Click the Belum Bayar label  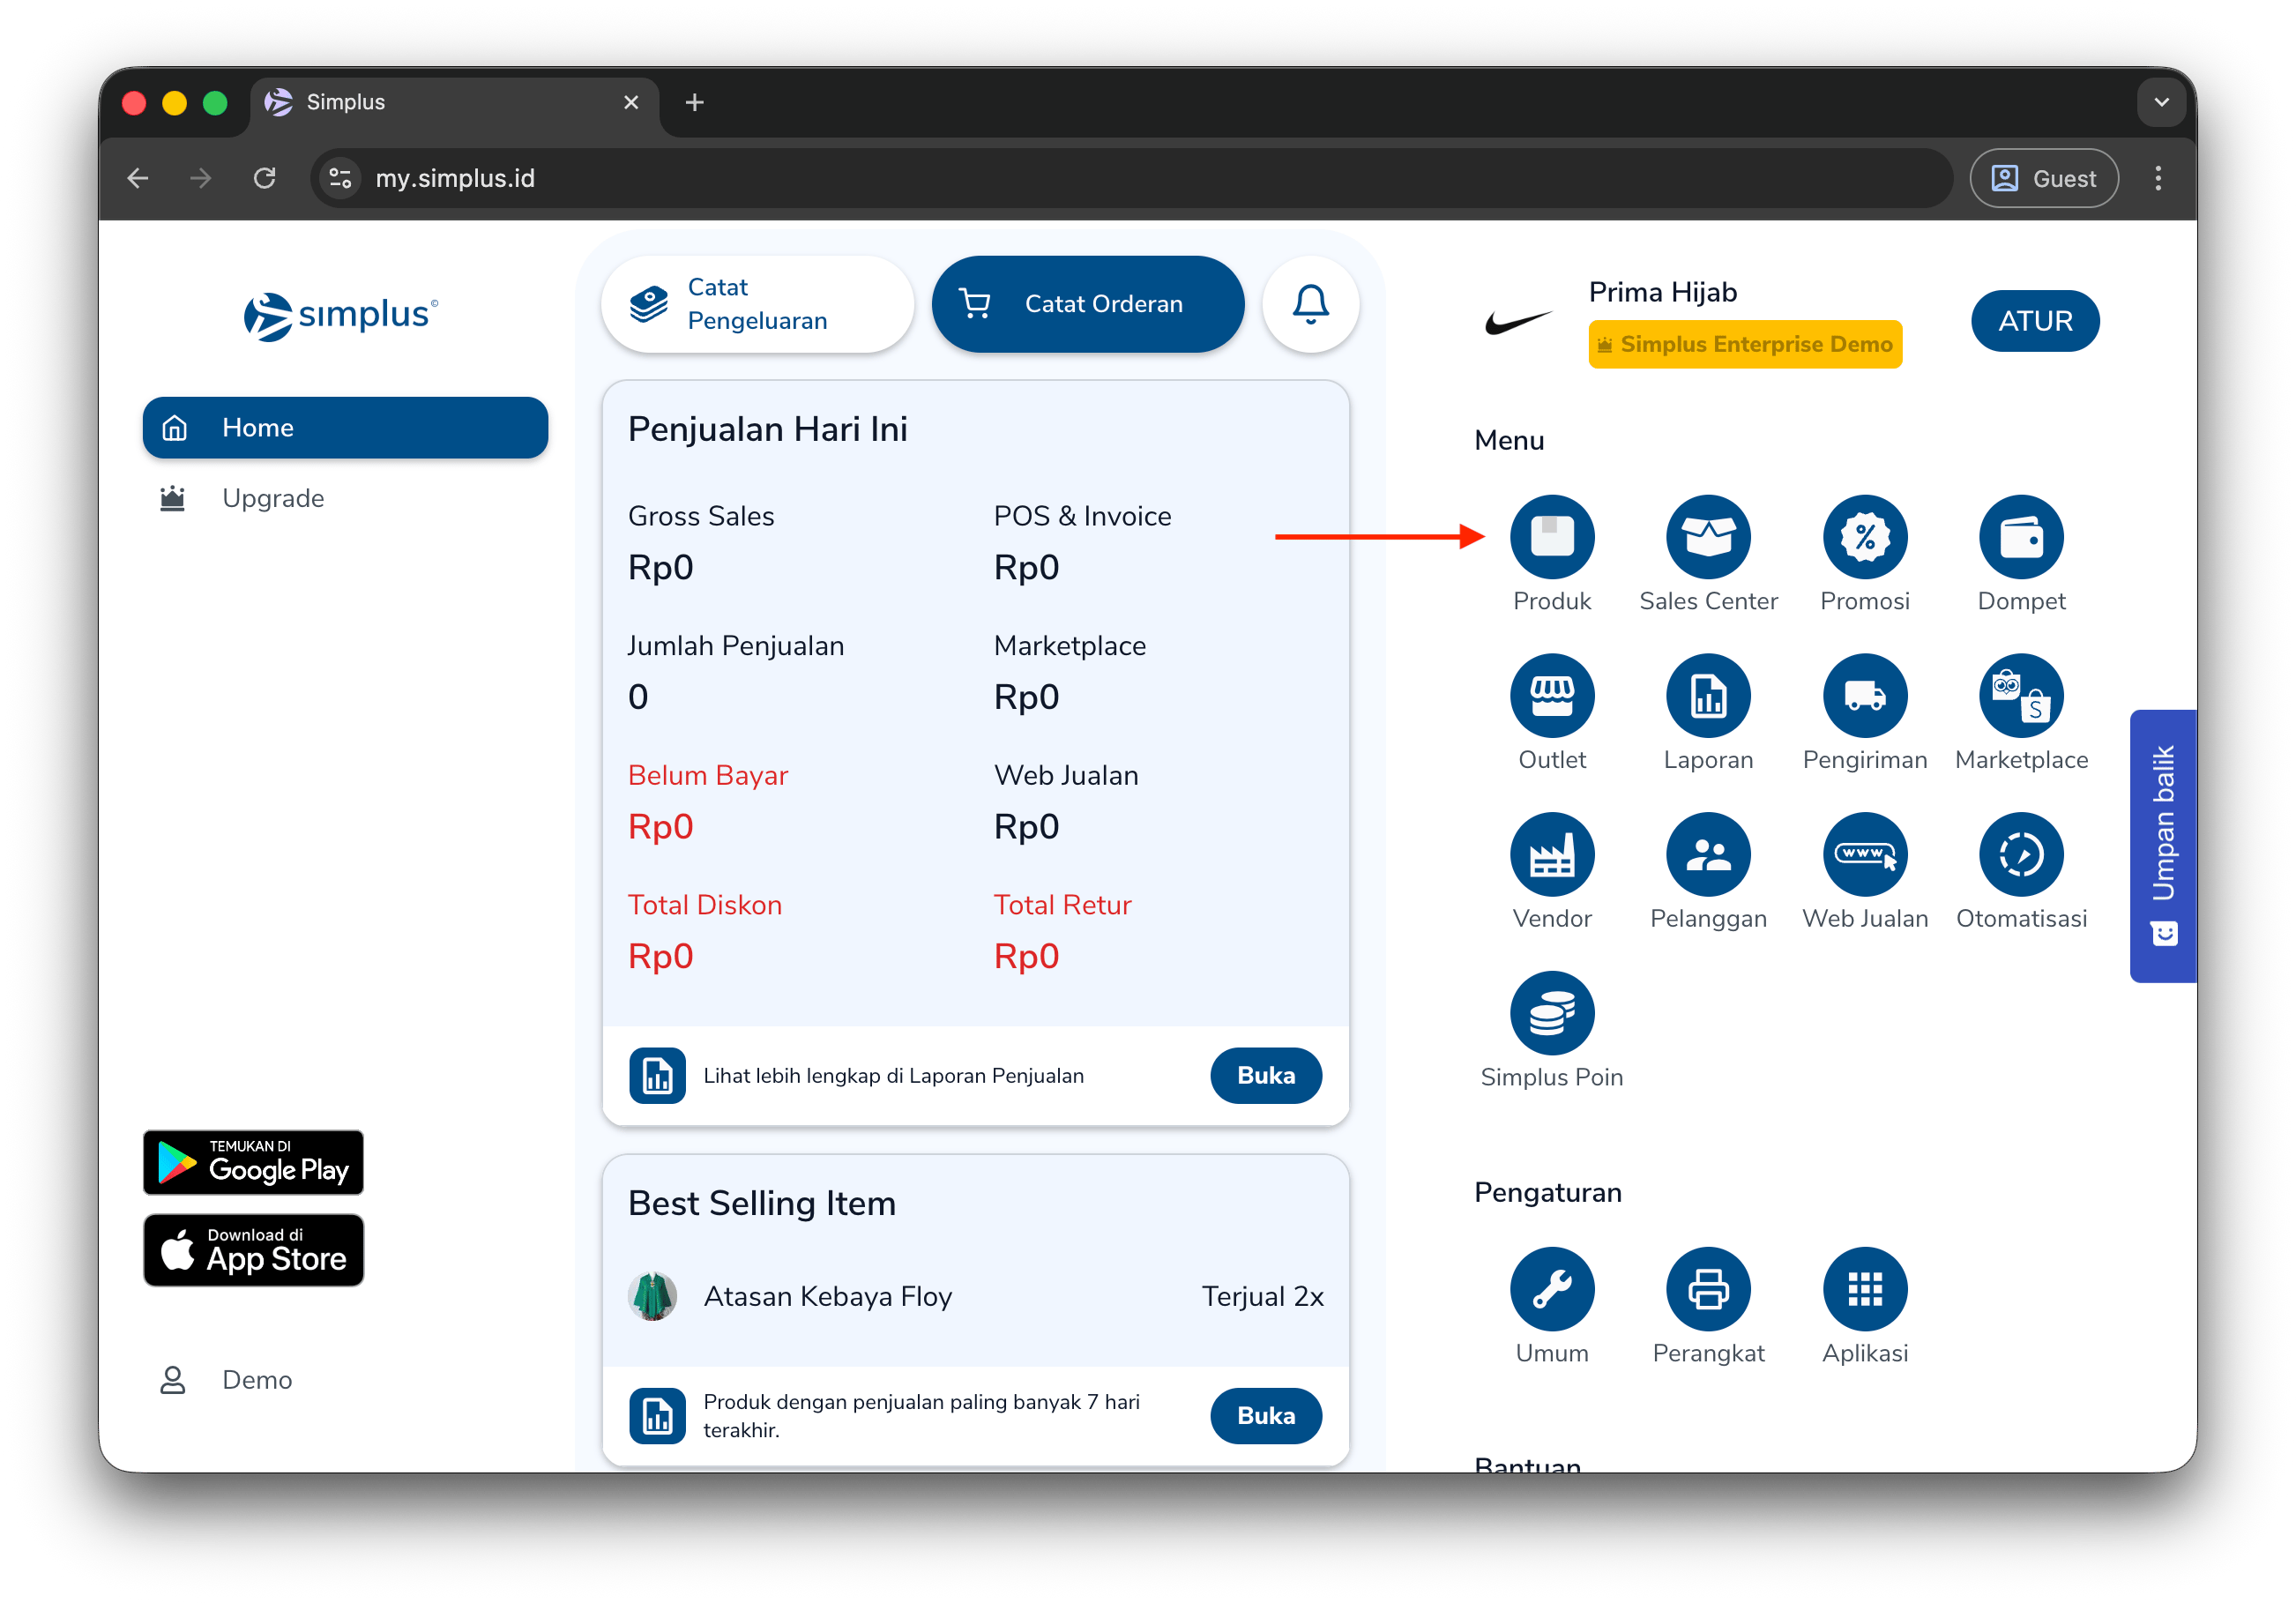pos(708,775)
